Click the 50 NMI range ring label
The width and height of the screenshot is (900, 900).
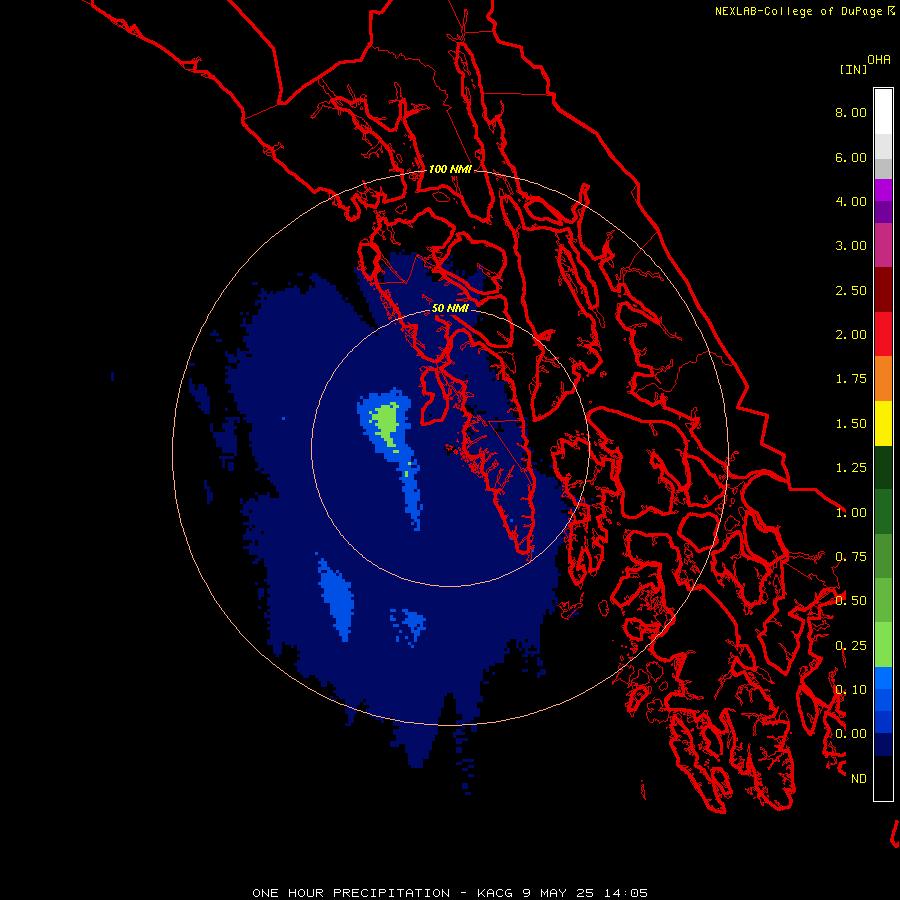[x=450, y=308]
